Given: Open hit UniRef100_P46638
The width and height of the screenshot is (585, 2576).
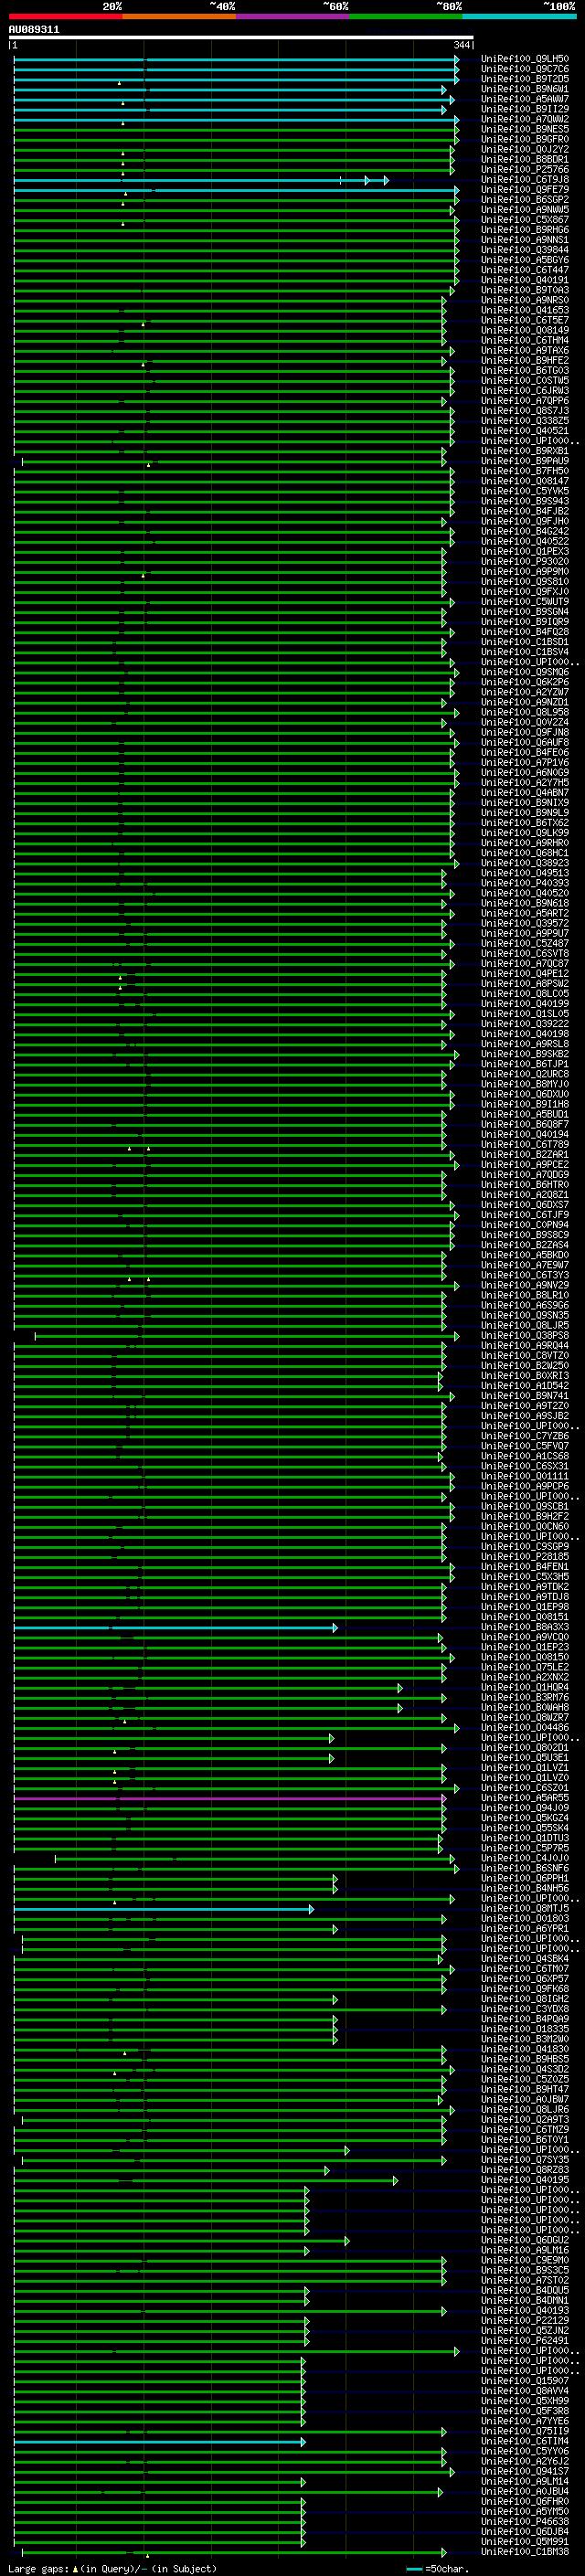Looking at the screenshot, I should (525, 2522).
